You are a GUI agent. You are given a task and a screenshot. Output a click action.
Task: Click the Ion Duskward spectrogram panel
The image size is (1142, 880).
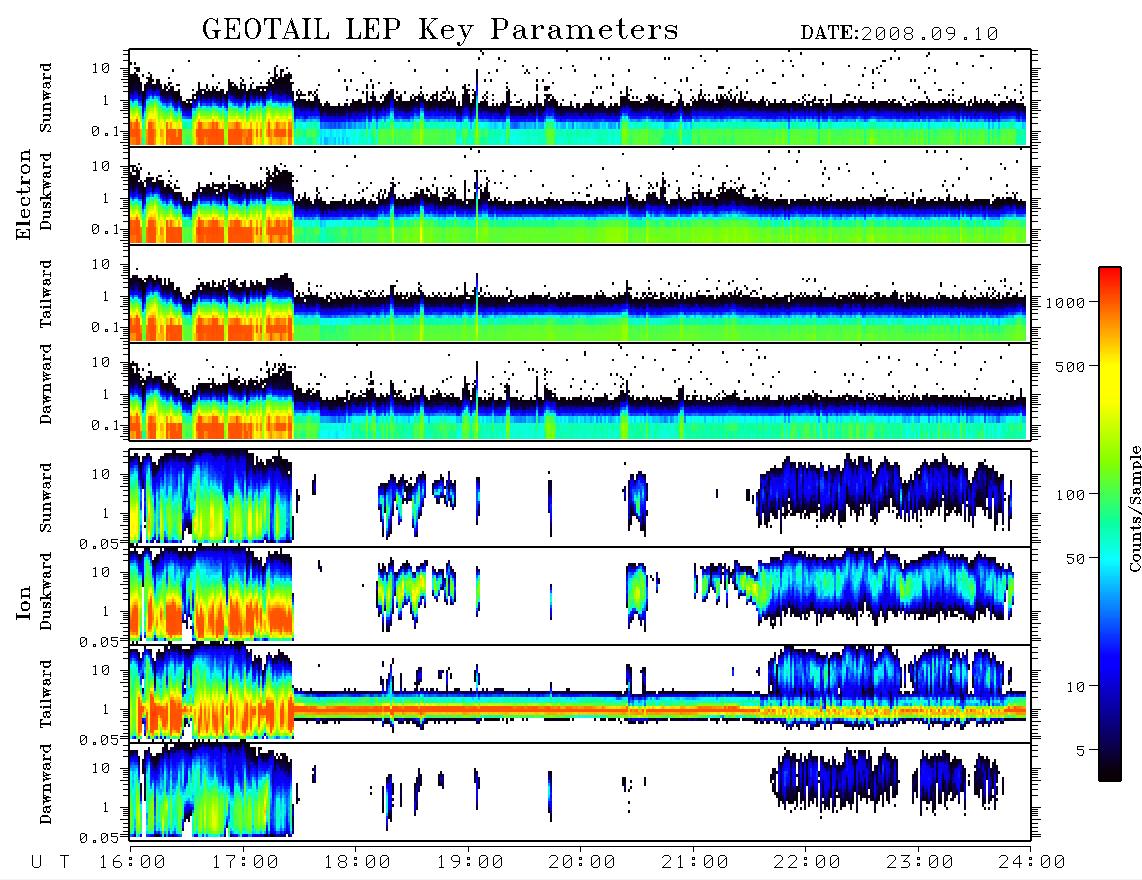coord(580,595)
